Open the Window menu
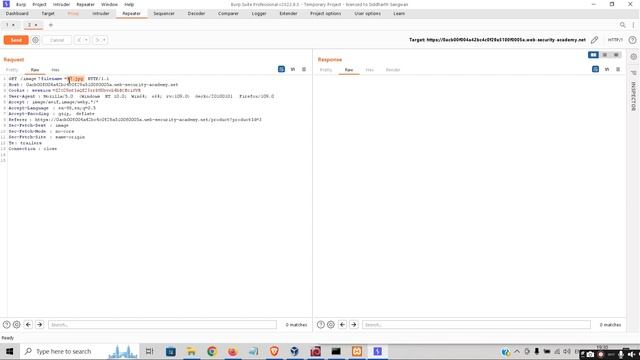640x360 pixels. coord(109,4)
